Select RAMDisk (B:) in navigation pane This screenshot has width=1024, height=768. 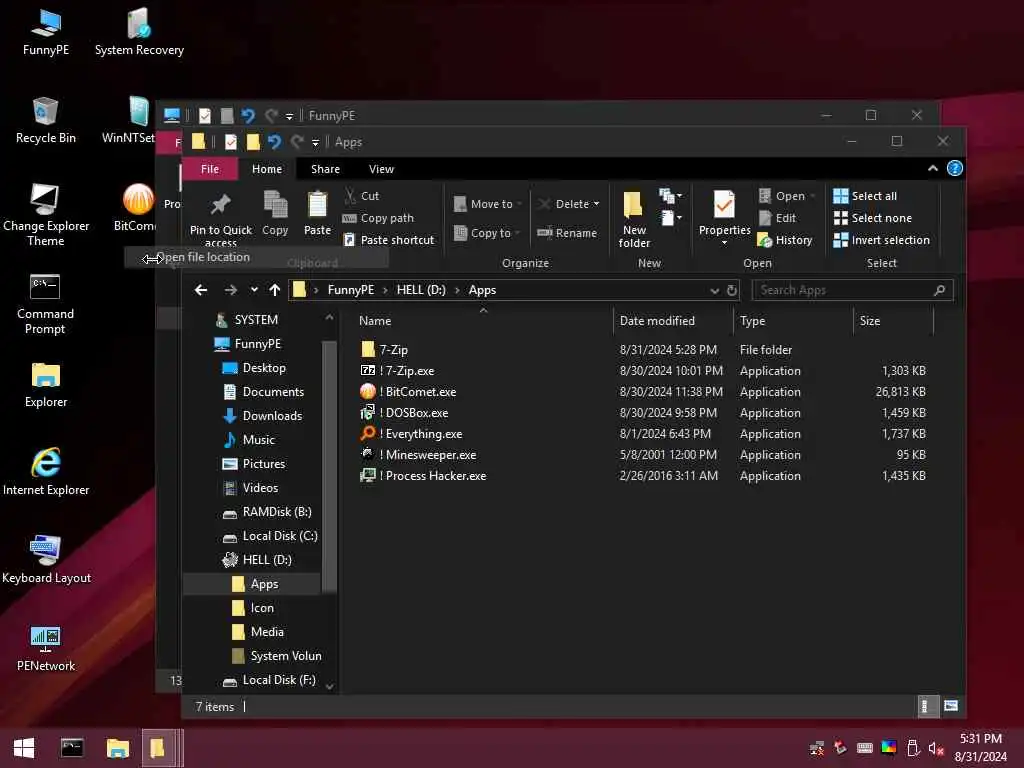[267, 512]
